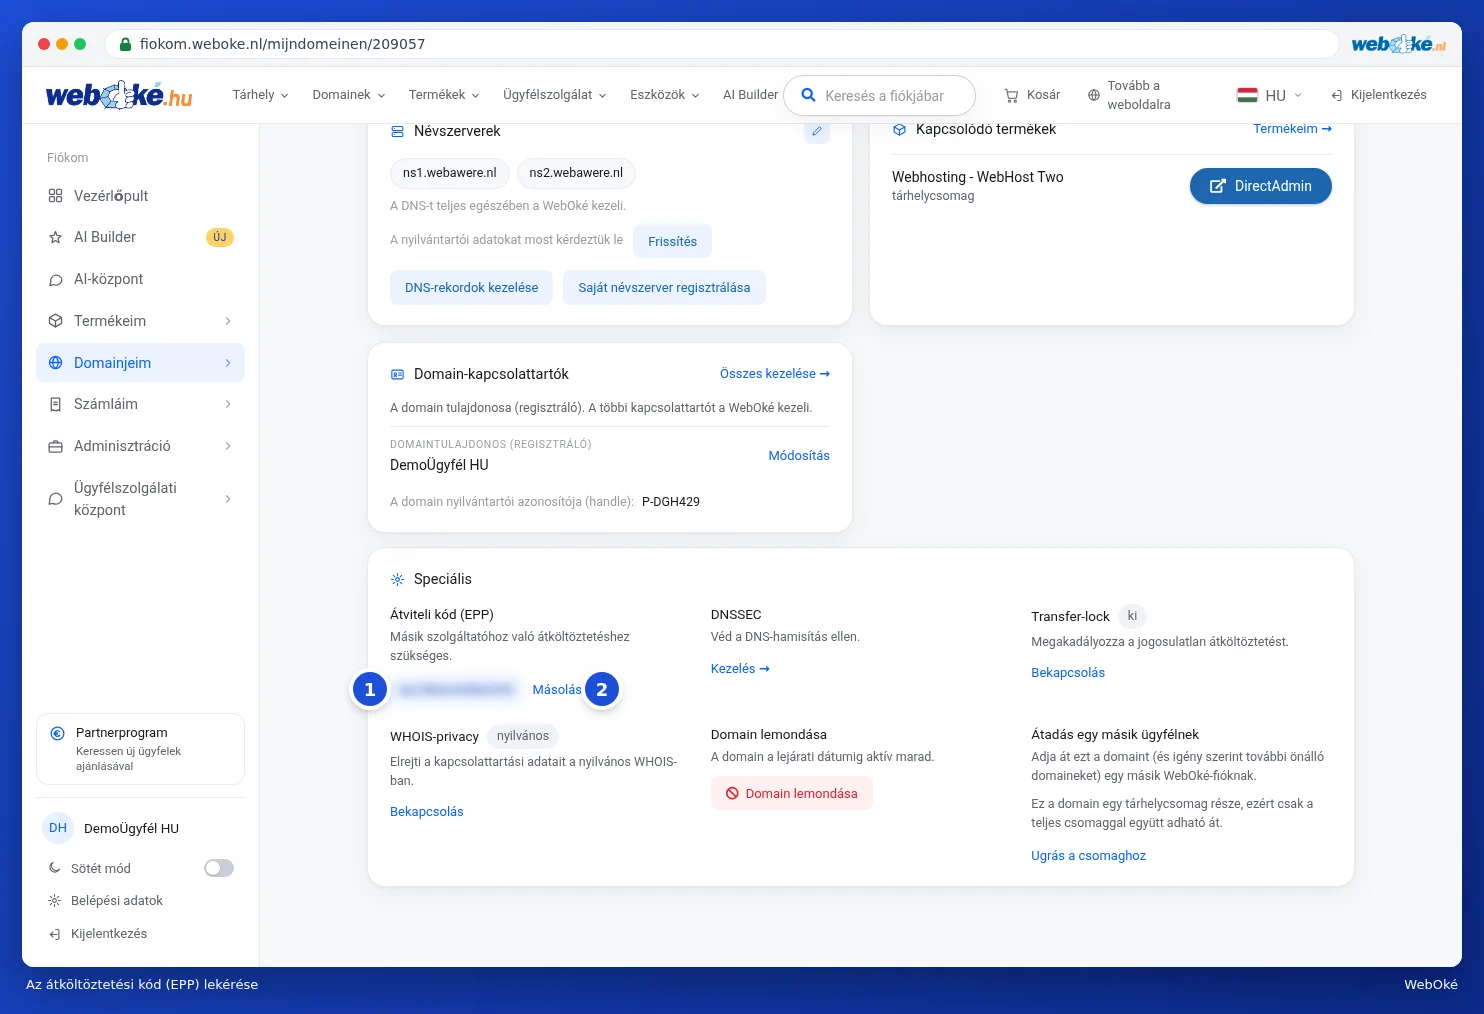Click the AI Builder star icon in sidebar

coord(55,237)
